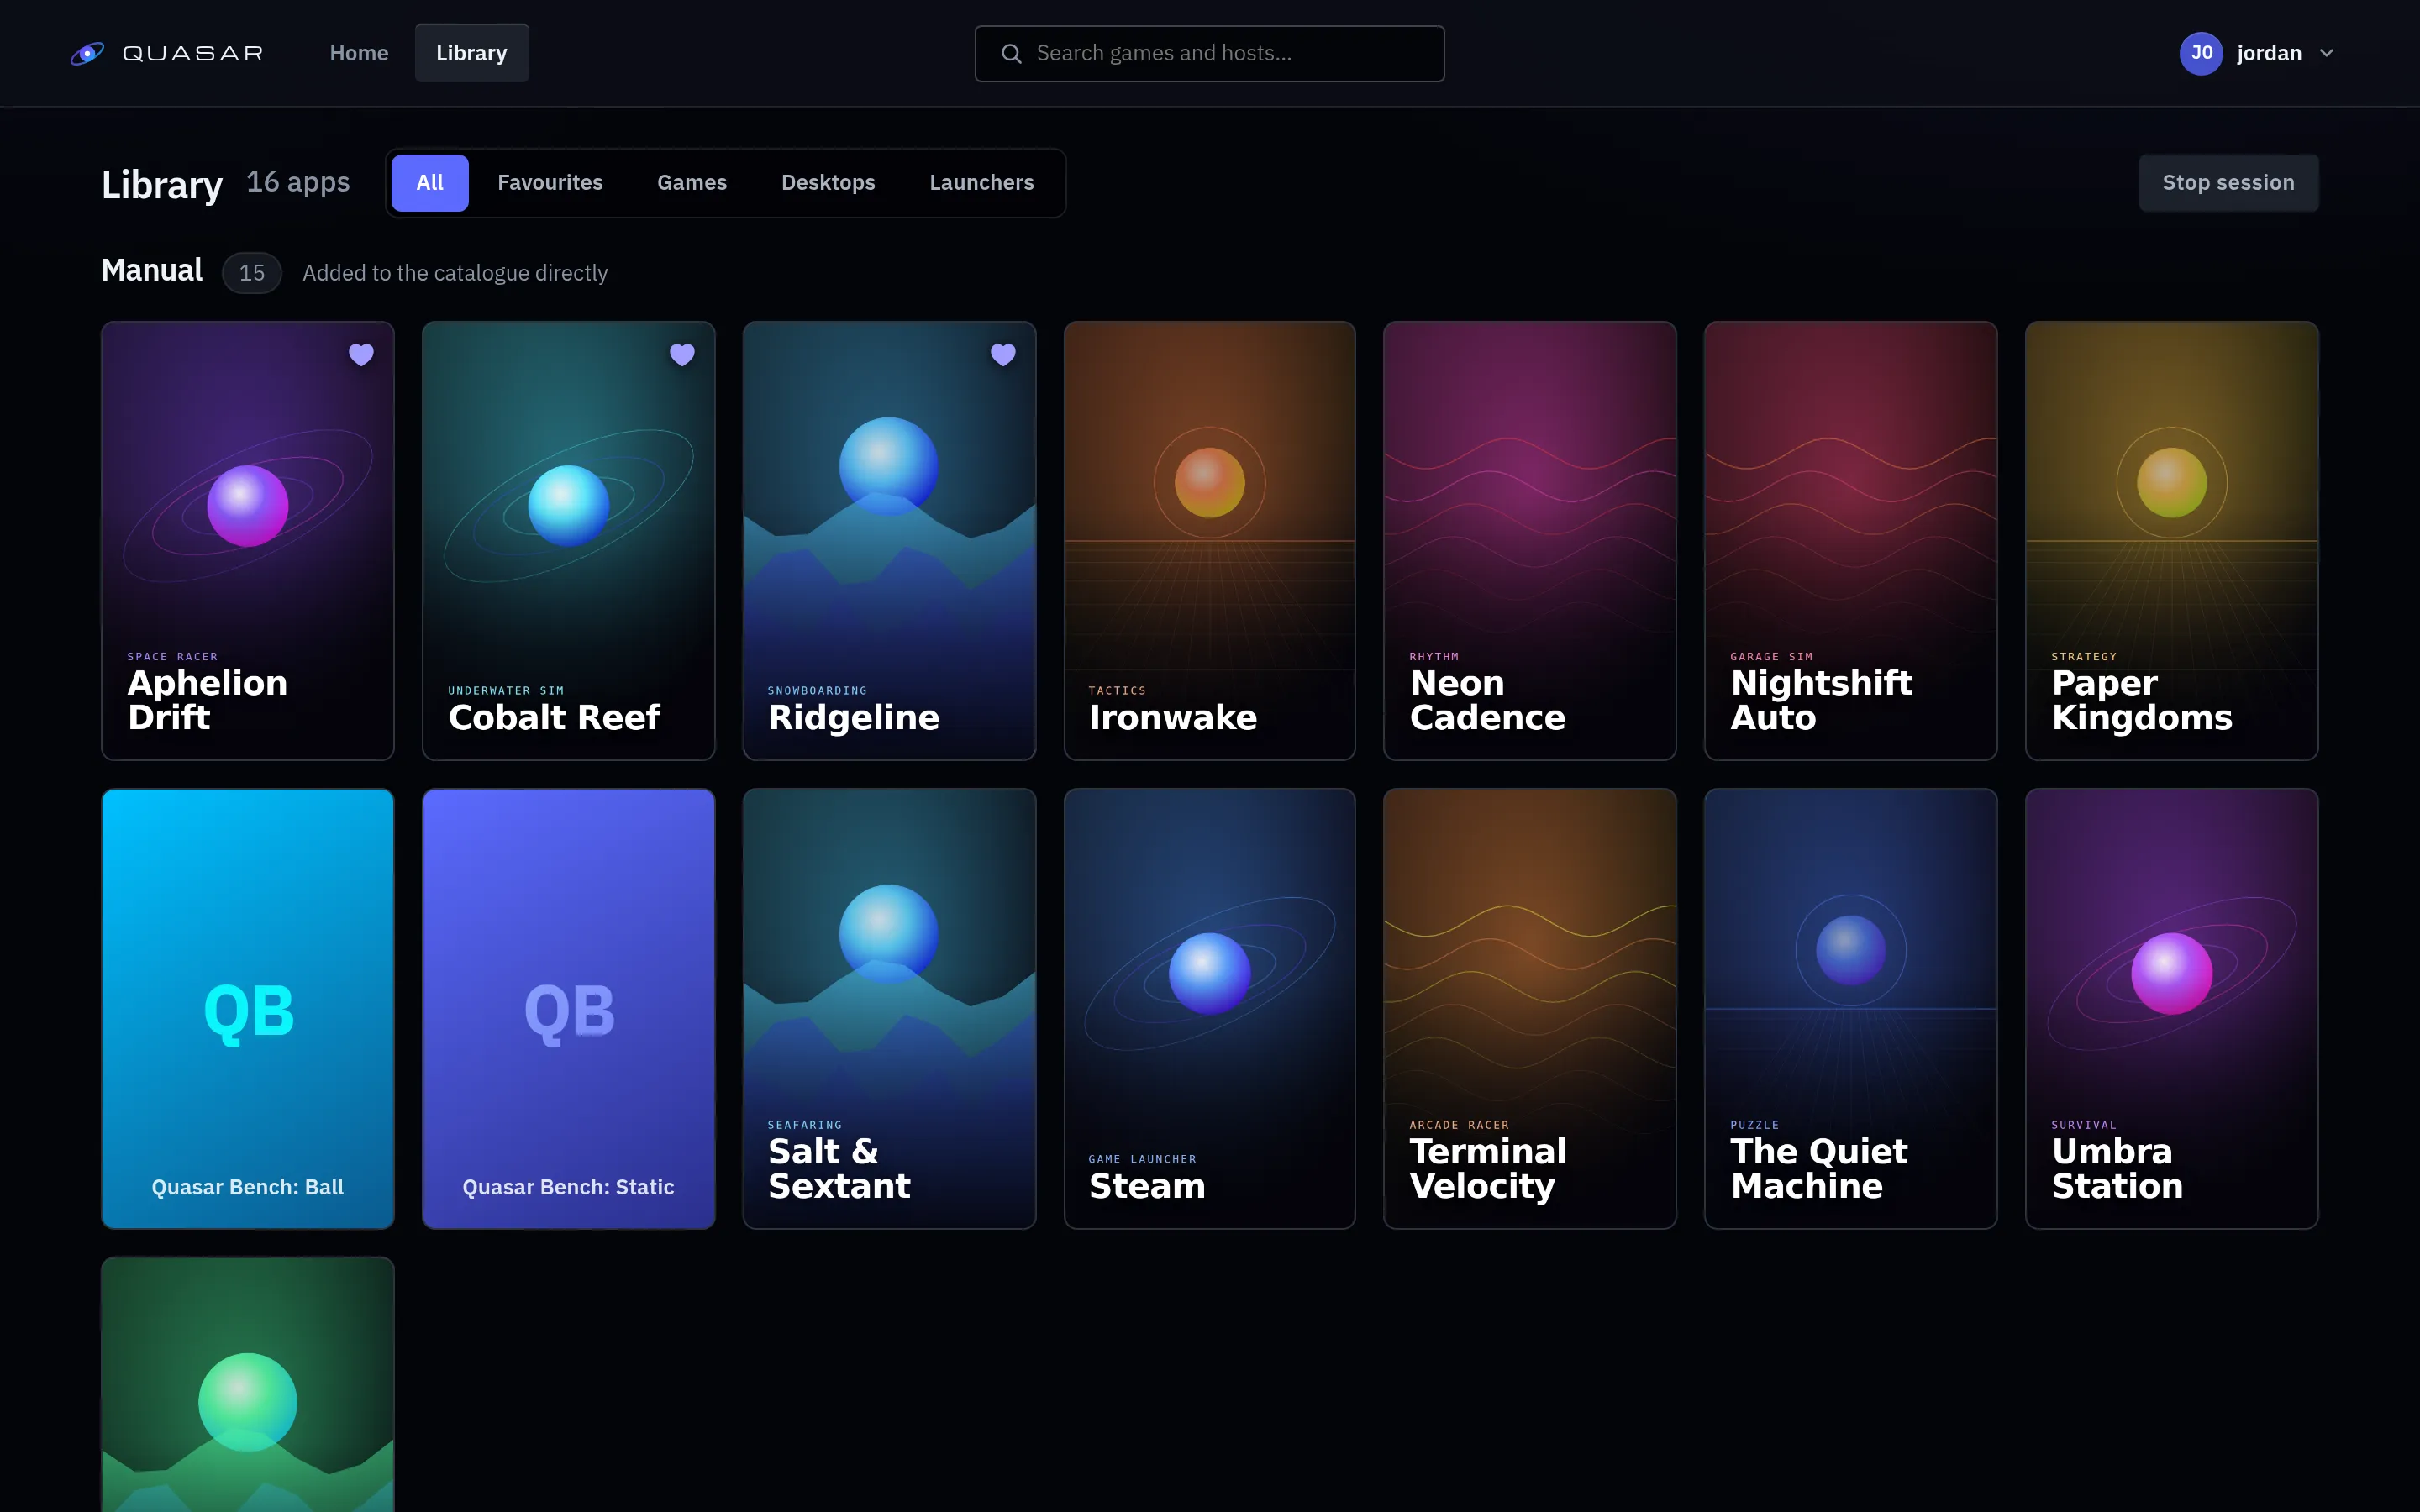Go to the Home nav item
The width and height of the screenshot is (2420, 1512).
(x=359, y=53)
